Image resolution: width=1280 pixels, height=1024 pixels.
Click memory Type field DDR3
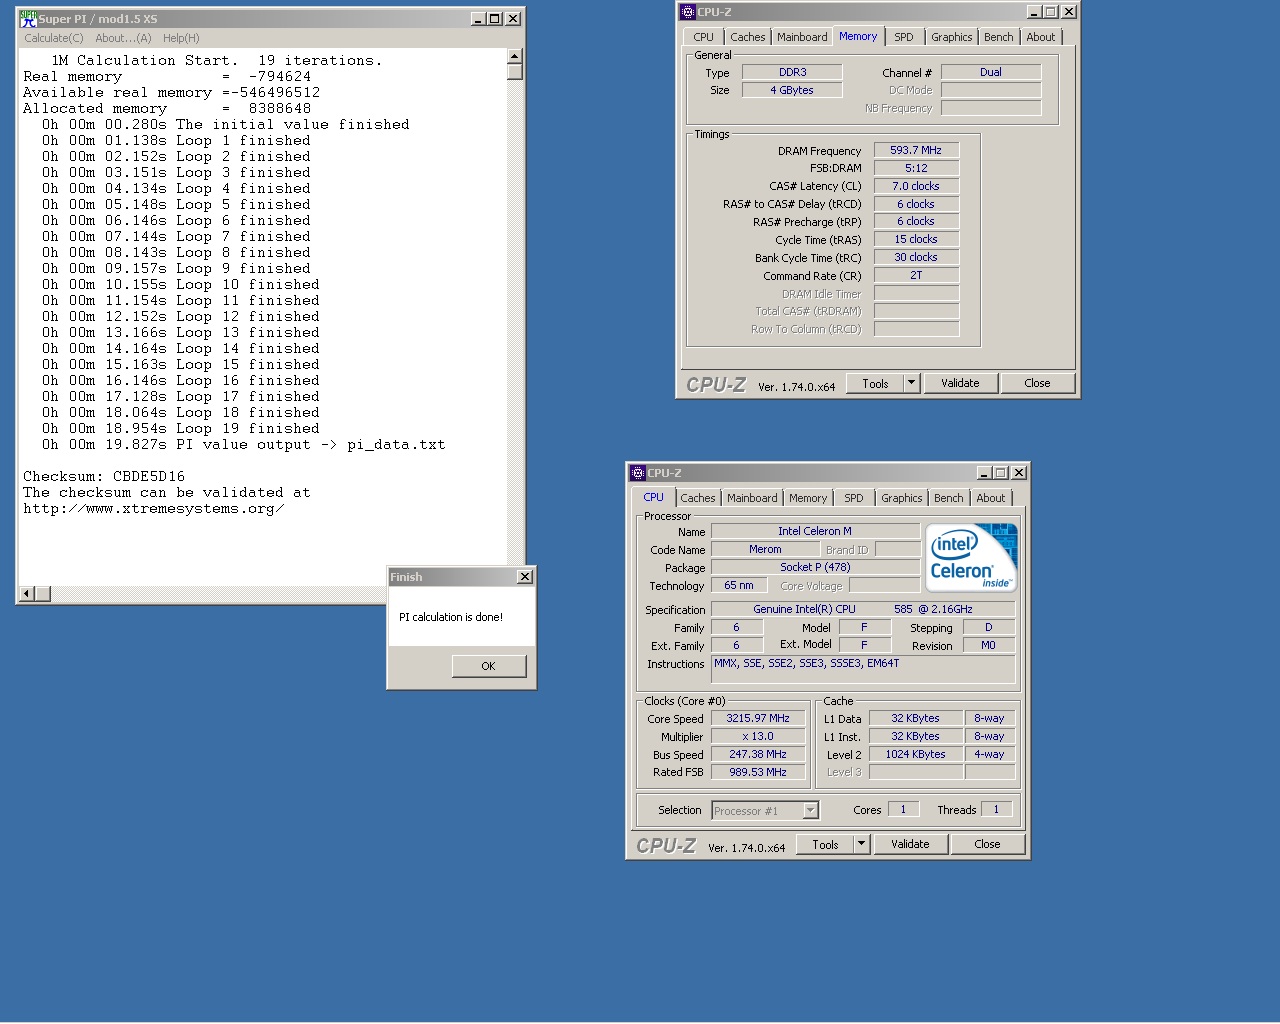click(x=792, y=72)
